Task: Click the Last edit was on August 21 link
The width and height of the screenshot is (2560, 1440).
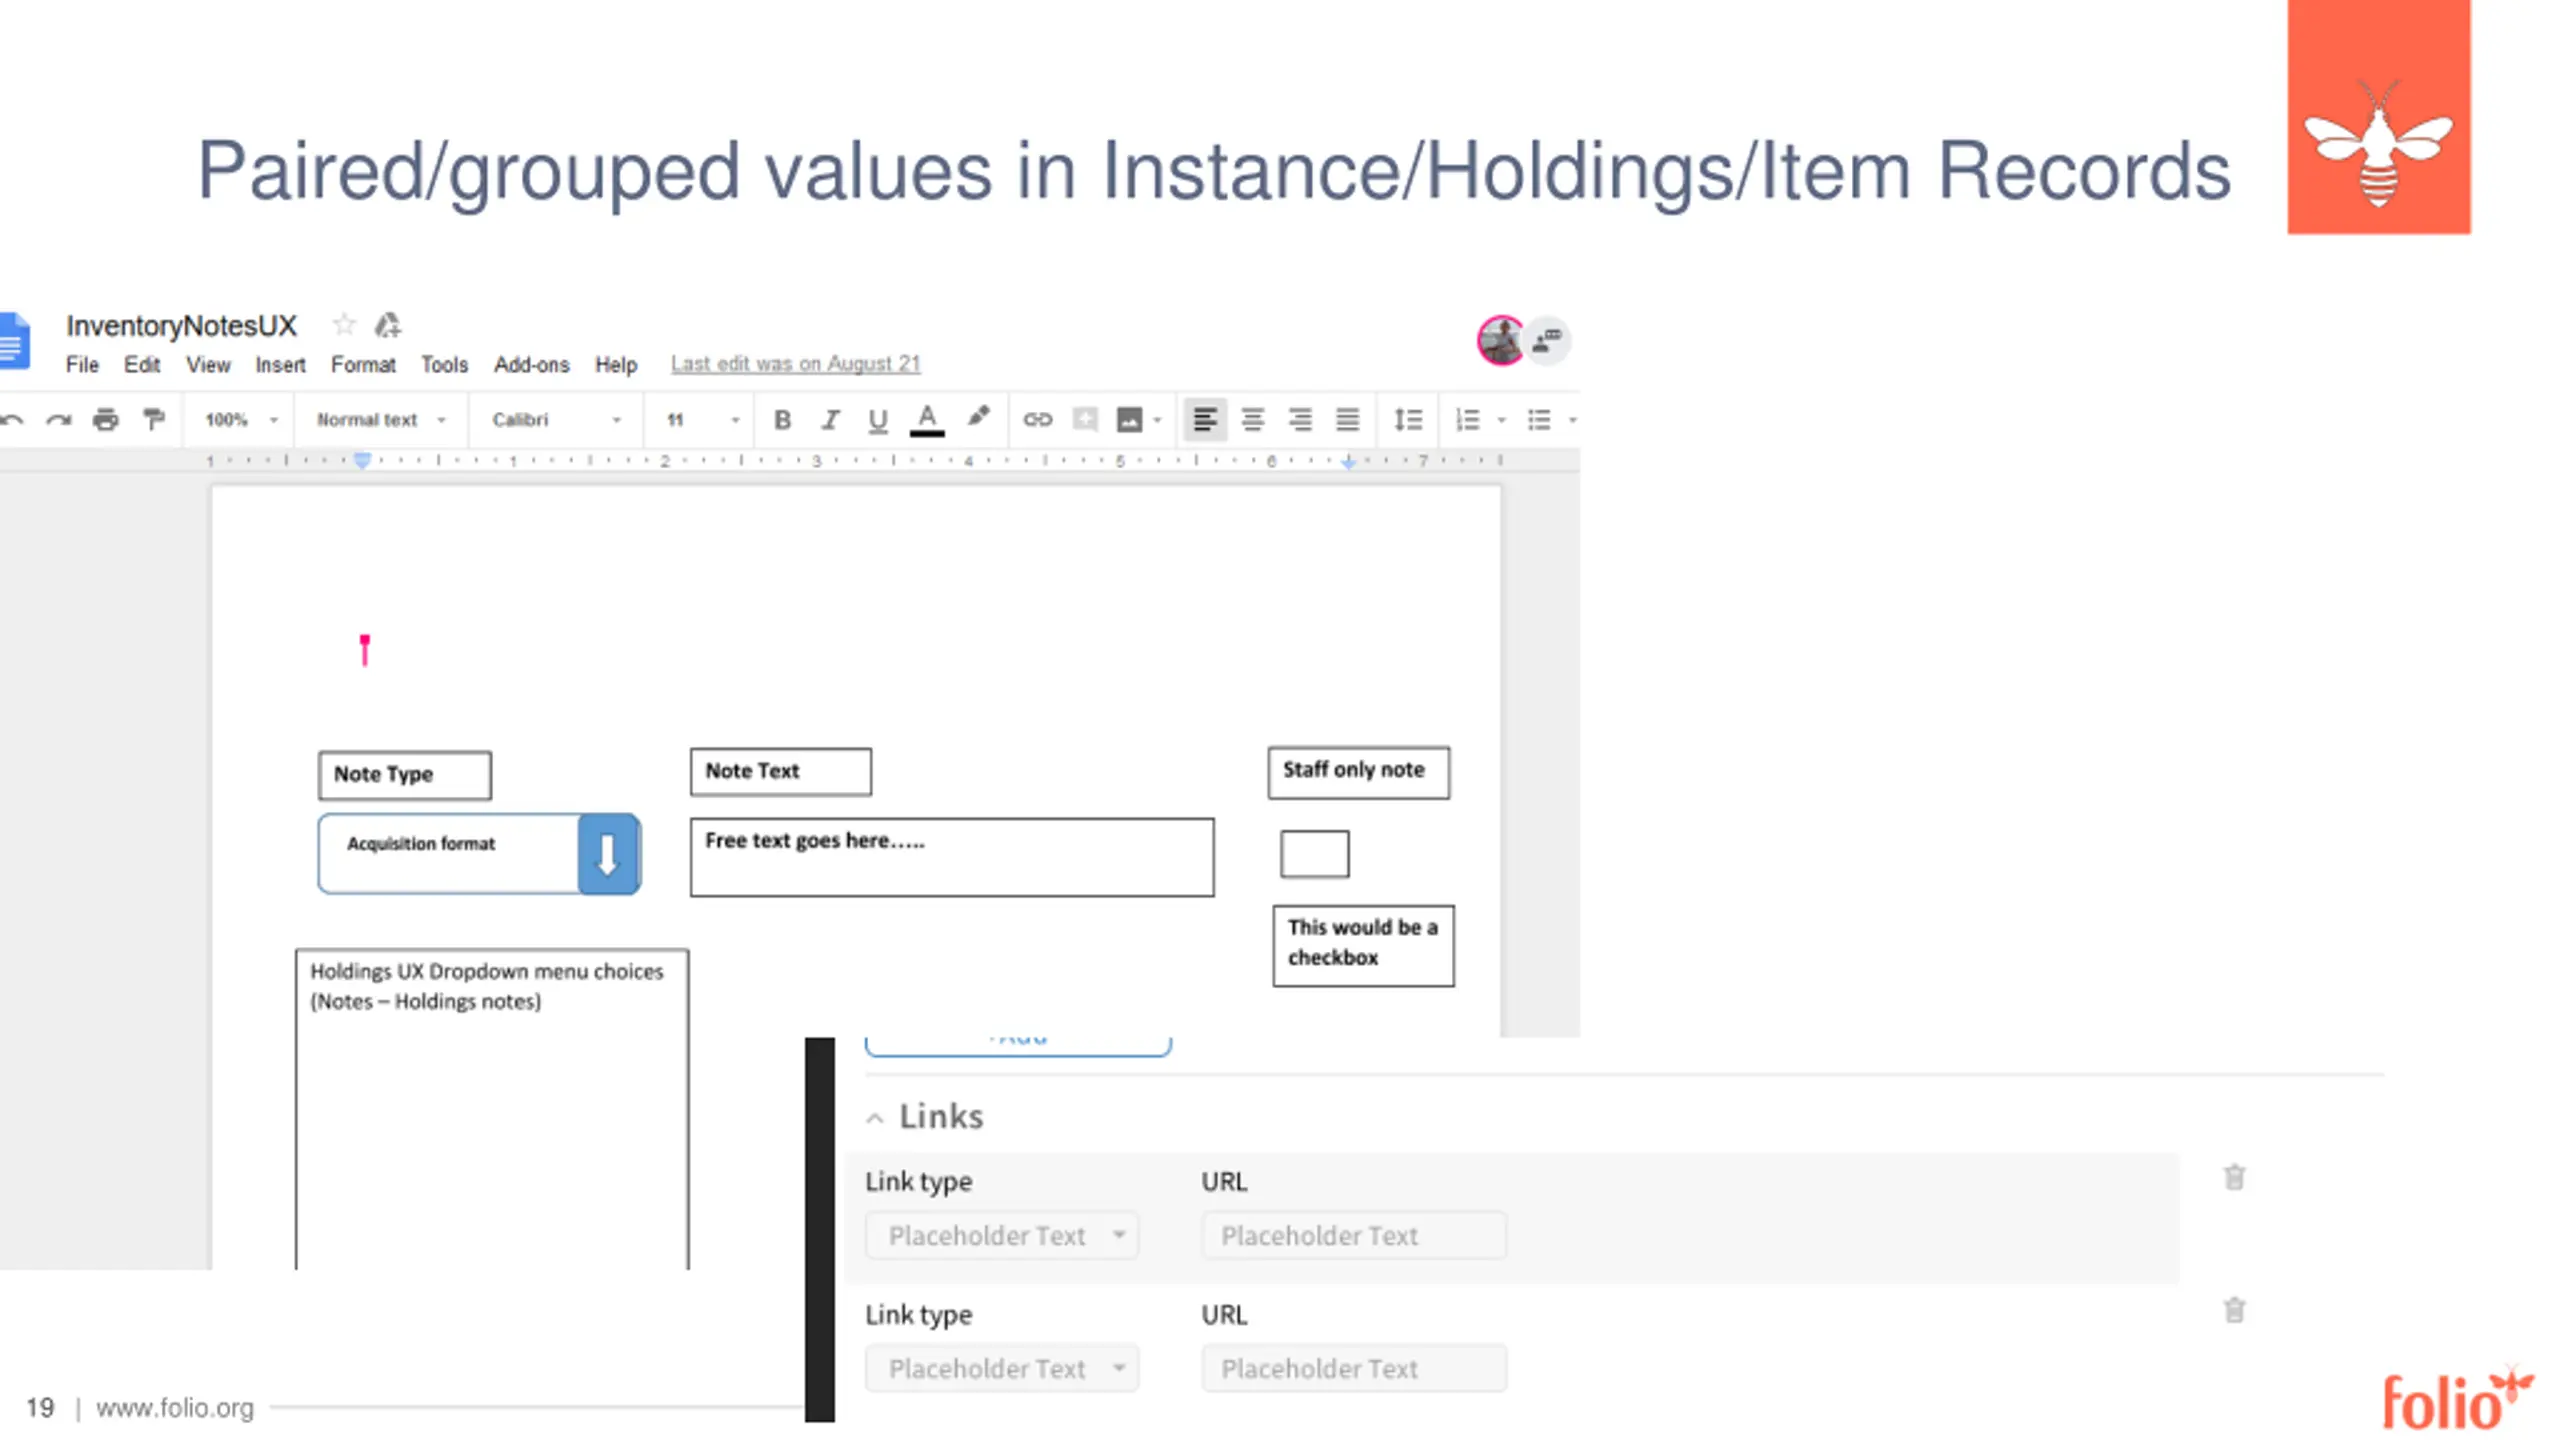Action: coord(795,364)
